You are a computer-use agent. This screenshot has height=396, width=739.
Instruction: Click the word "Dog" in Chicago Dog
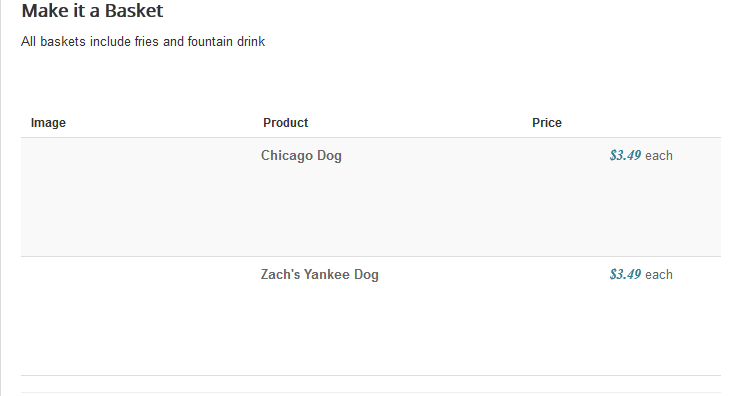(329, 156)
